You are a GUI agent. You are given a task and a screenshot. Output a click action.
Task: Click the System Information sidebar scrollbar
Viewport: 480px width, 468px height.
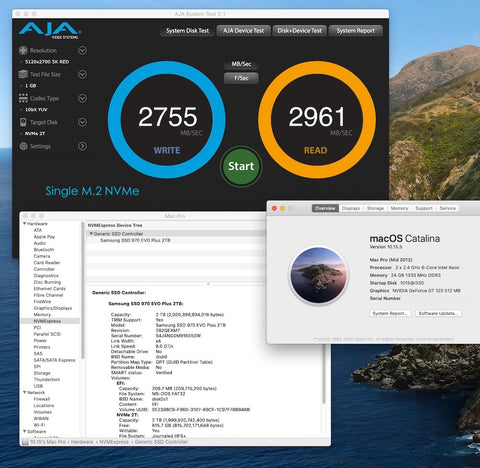[82, 290]
